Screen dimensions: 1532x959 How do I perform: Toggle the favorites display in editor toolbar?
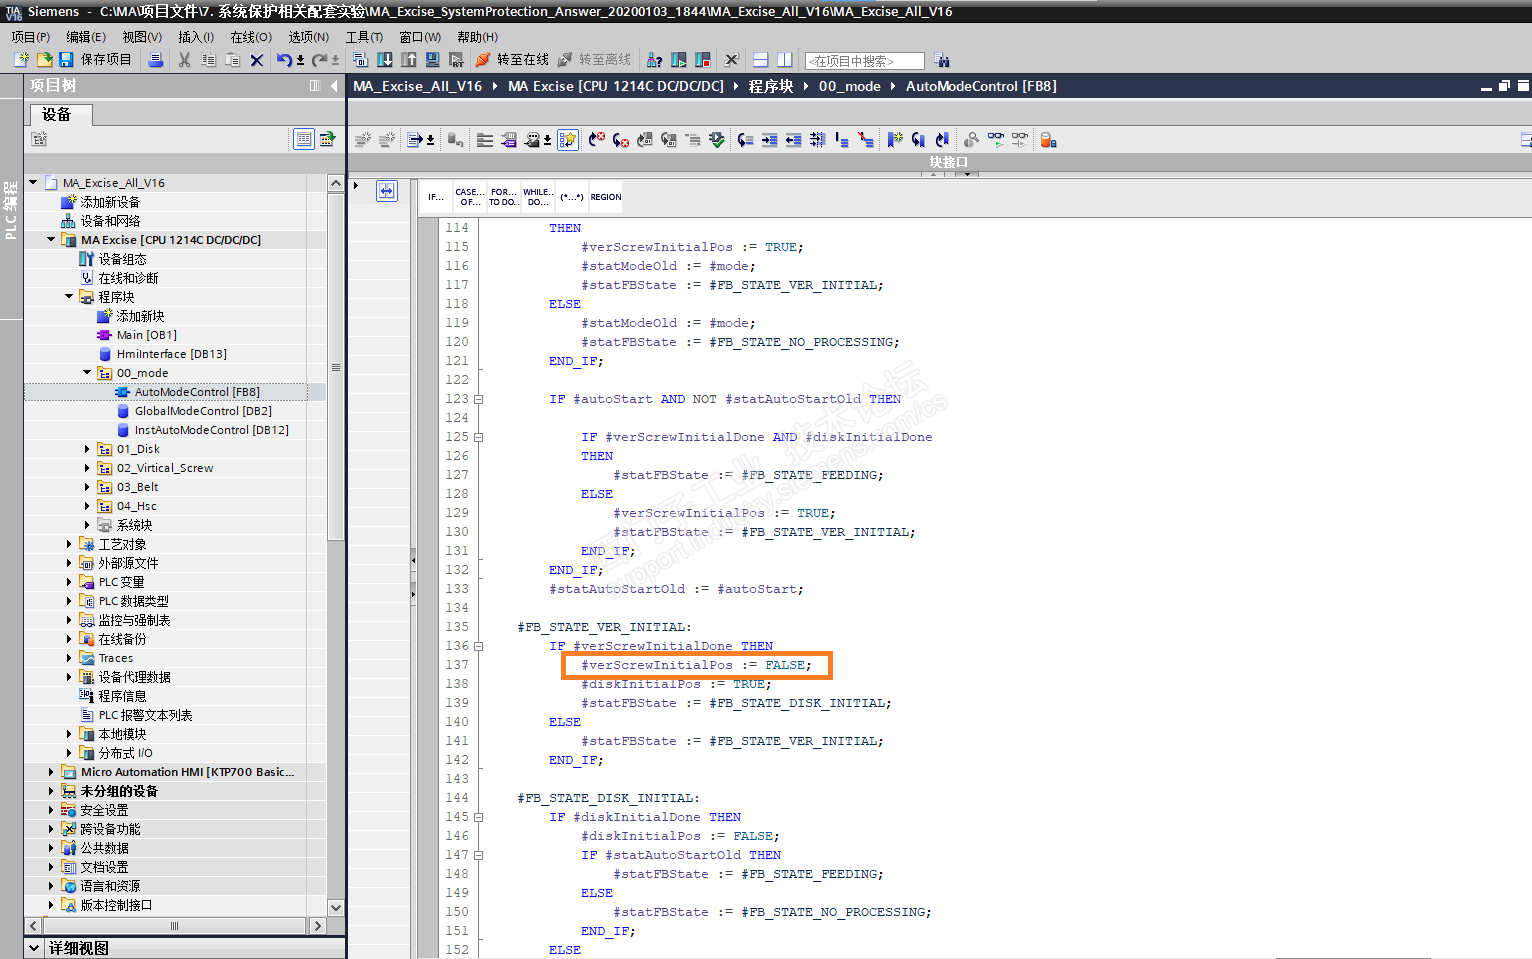(x=568, y=140)
